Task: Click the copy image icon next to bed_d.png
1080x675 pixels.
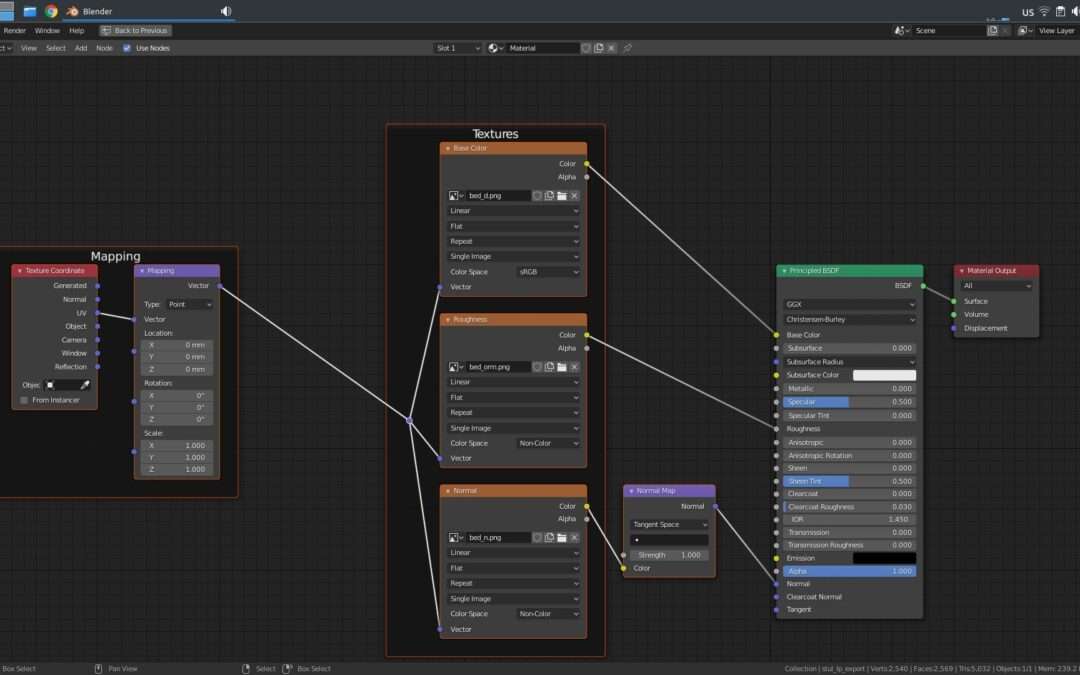Action: coord(550,195)
